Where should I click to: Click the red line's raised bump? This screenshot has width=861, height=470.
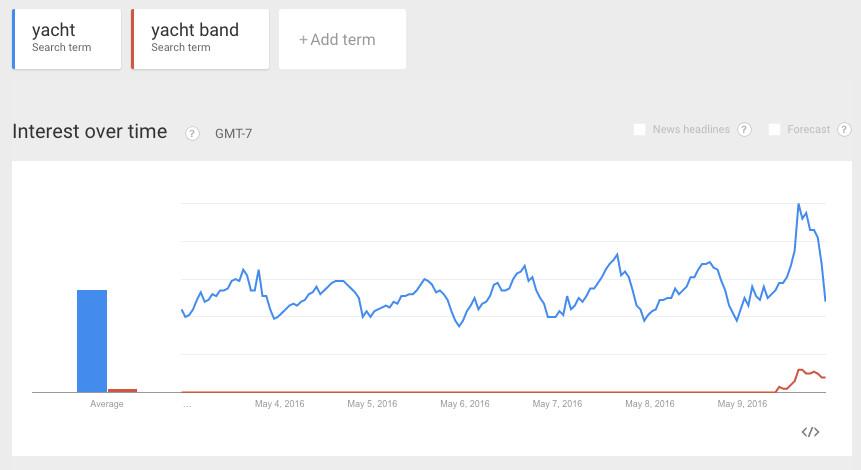pos(800,371)
